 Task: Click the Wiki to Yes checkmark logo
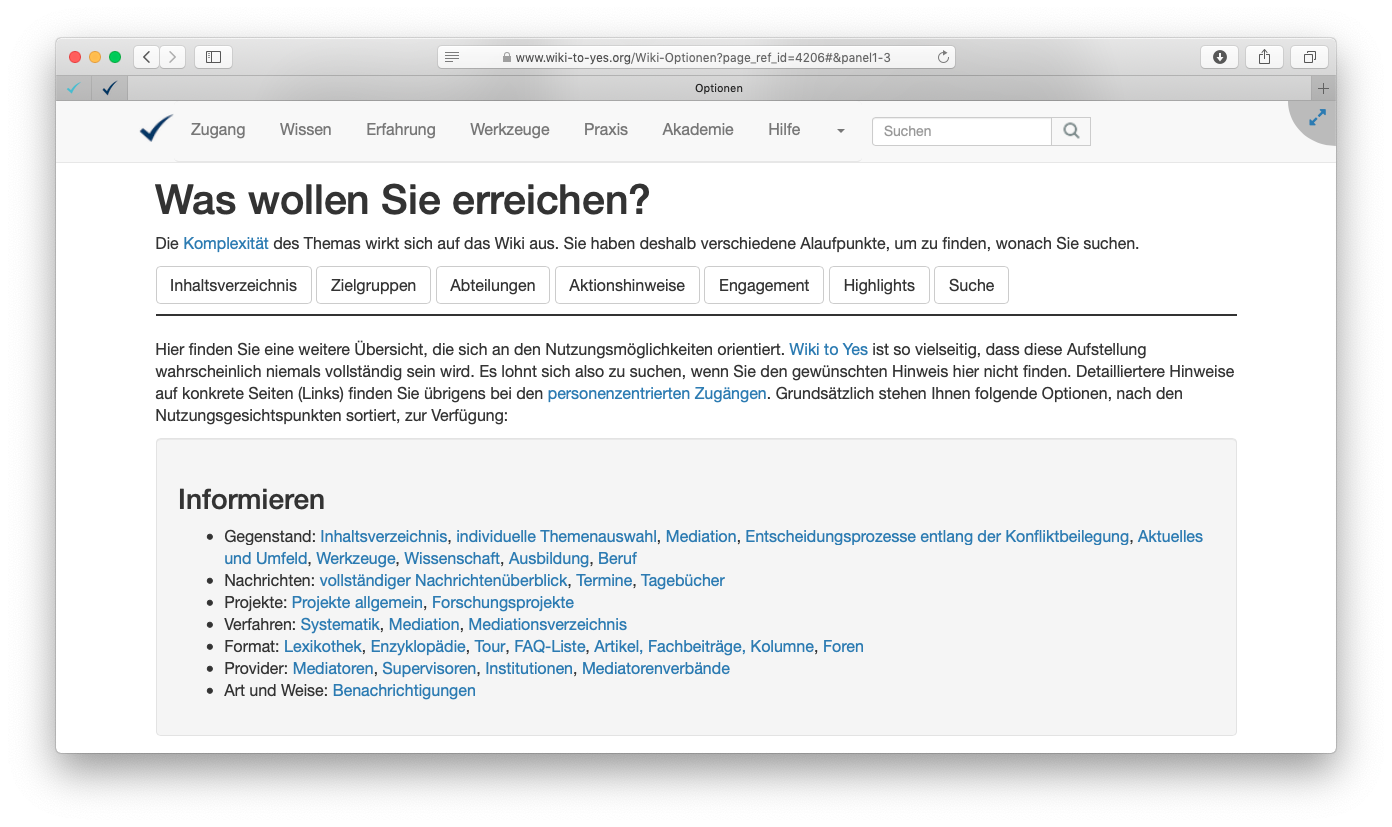click(156, 129)
